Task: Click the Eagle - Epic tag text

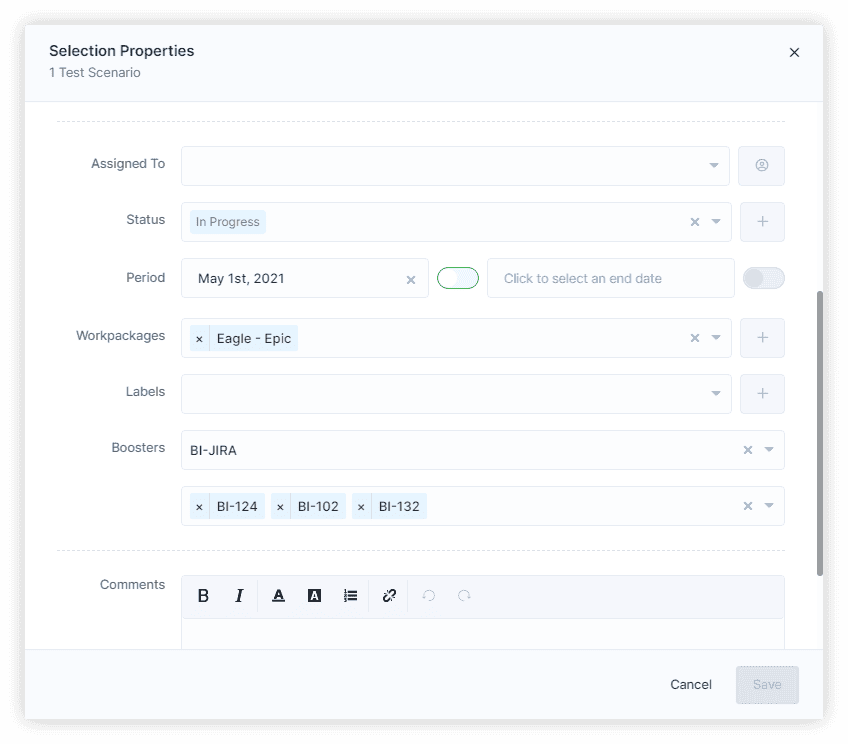Action: click(x=254, y=338)
